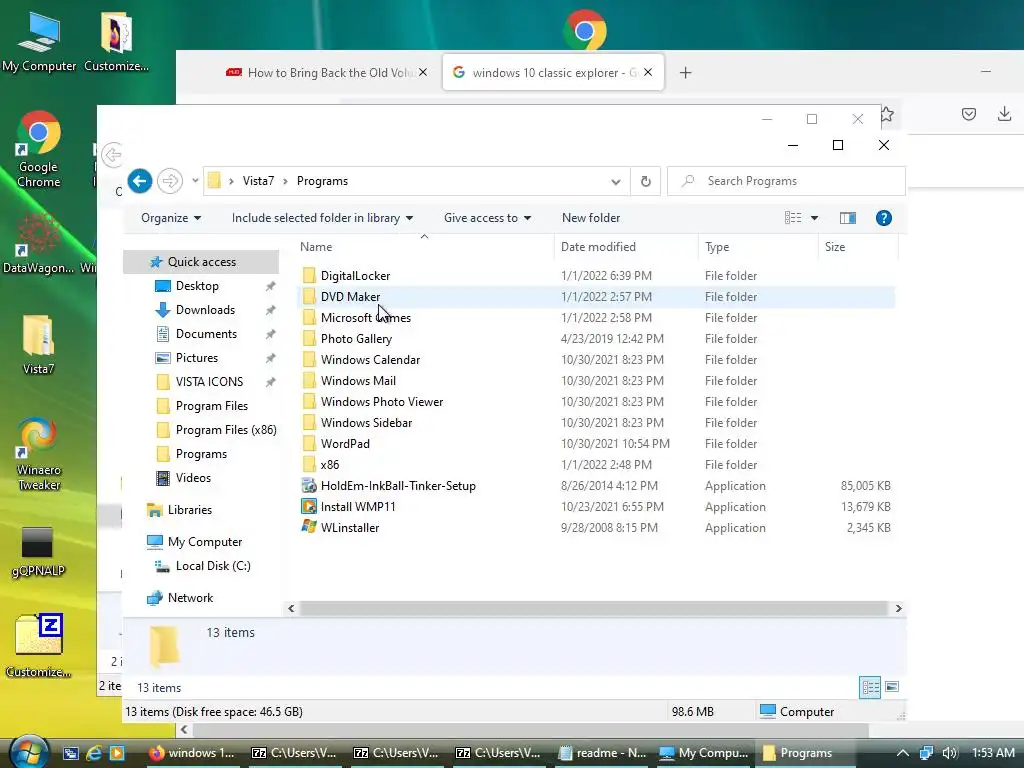Click the Install WMP11 application icon
The height and width of the screenshot is (768, 1024).
(309, 506)
